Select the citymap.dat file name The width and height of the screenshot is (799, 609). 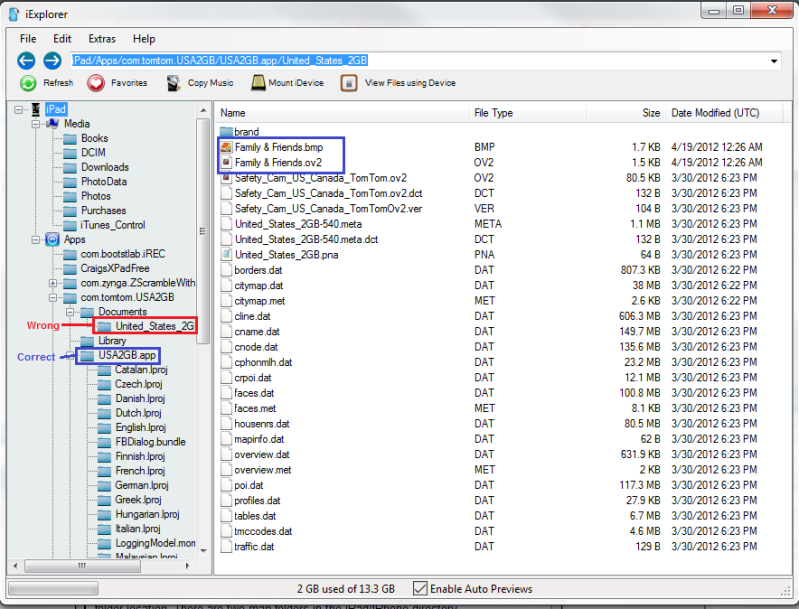point(258,285)
